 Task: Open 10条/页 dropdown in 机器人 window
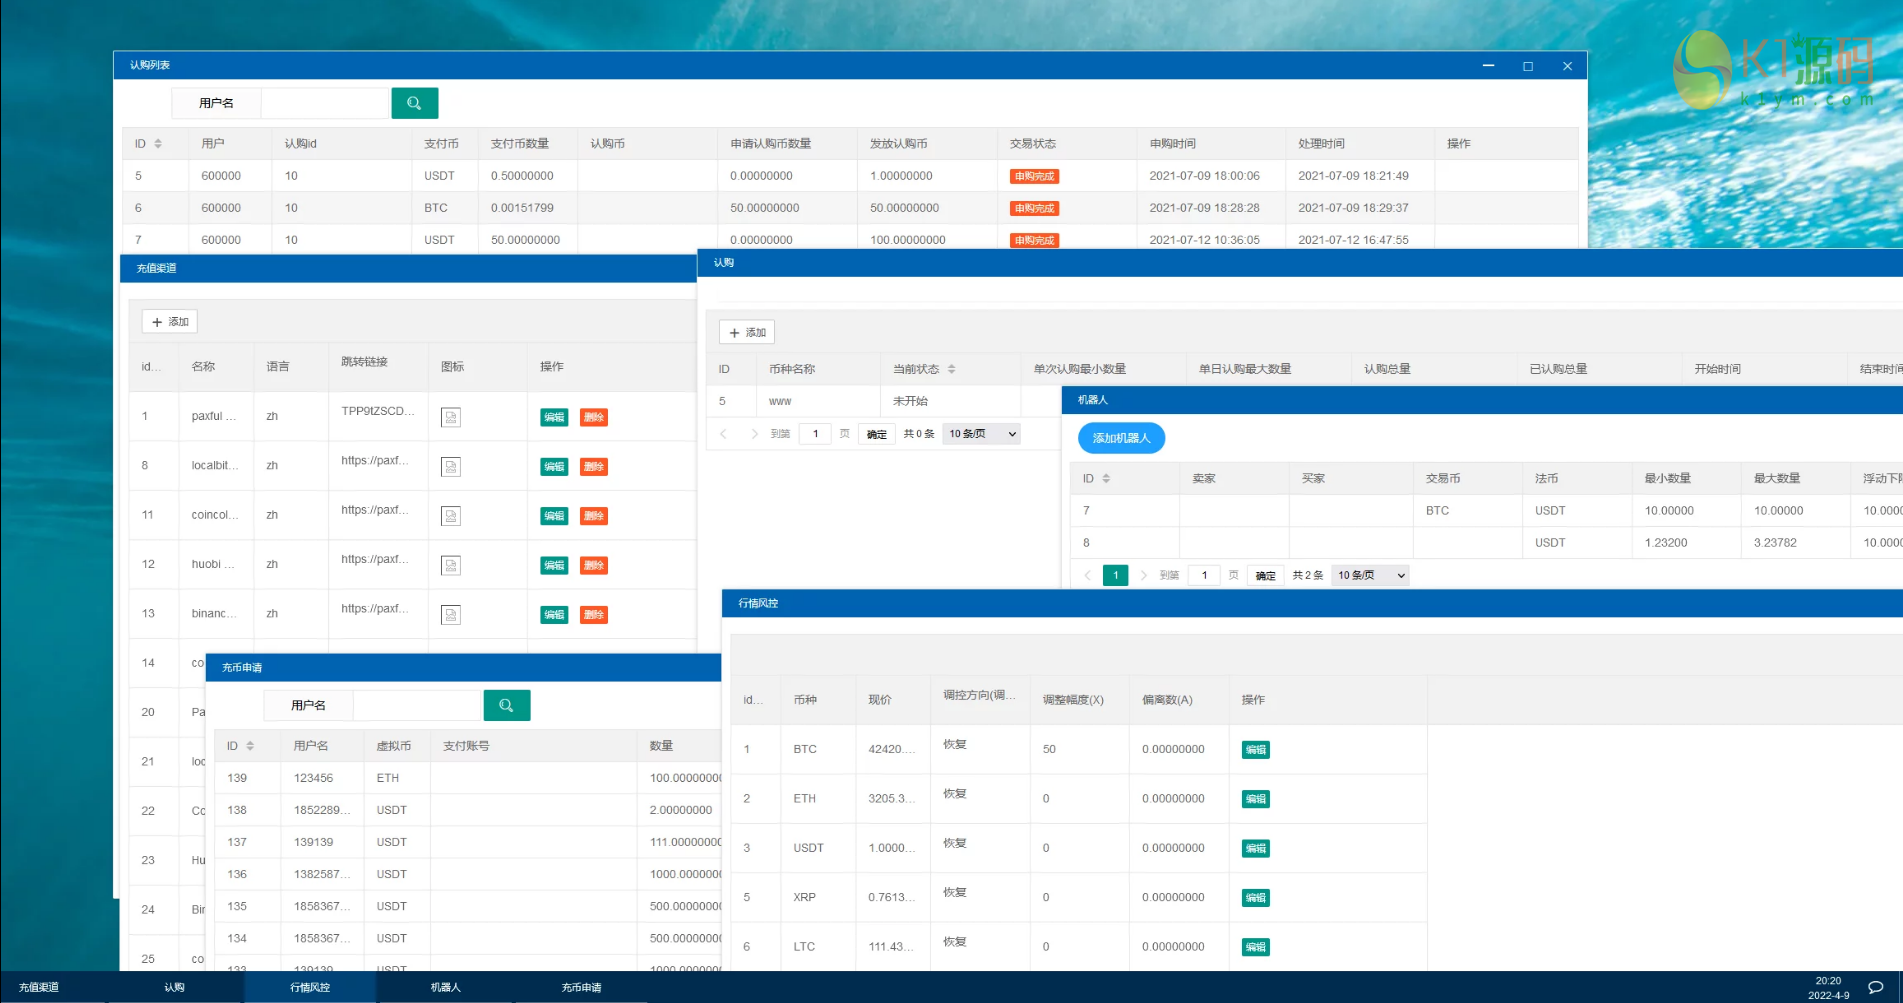[1370, 575]
